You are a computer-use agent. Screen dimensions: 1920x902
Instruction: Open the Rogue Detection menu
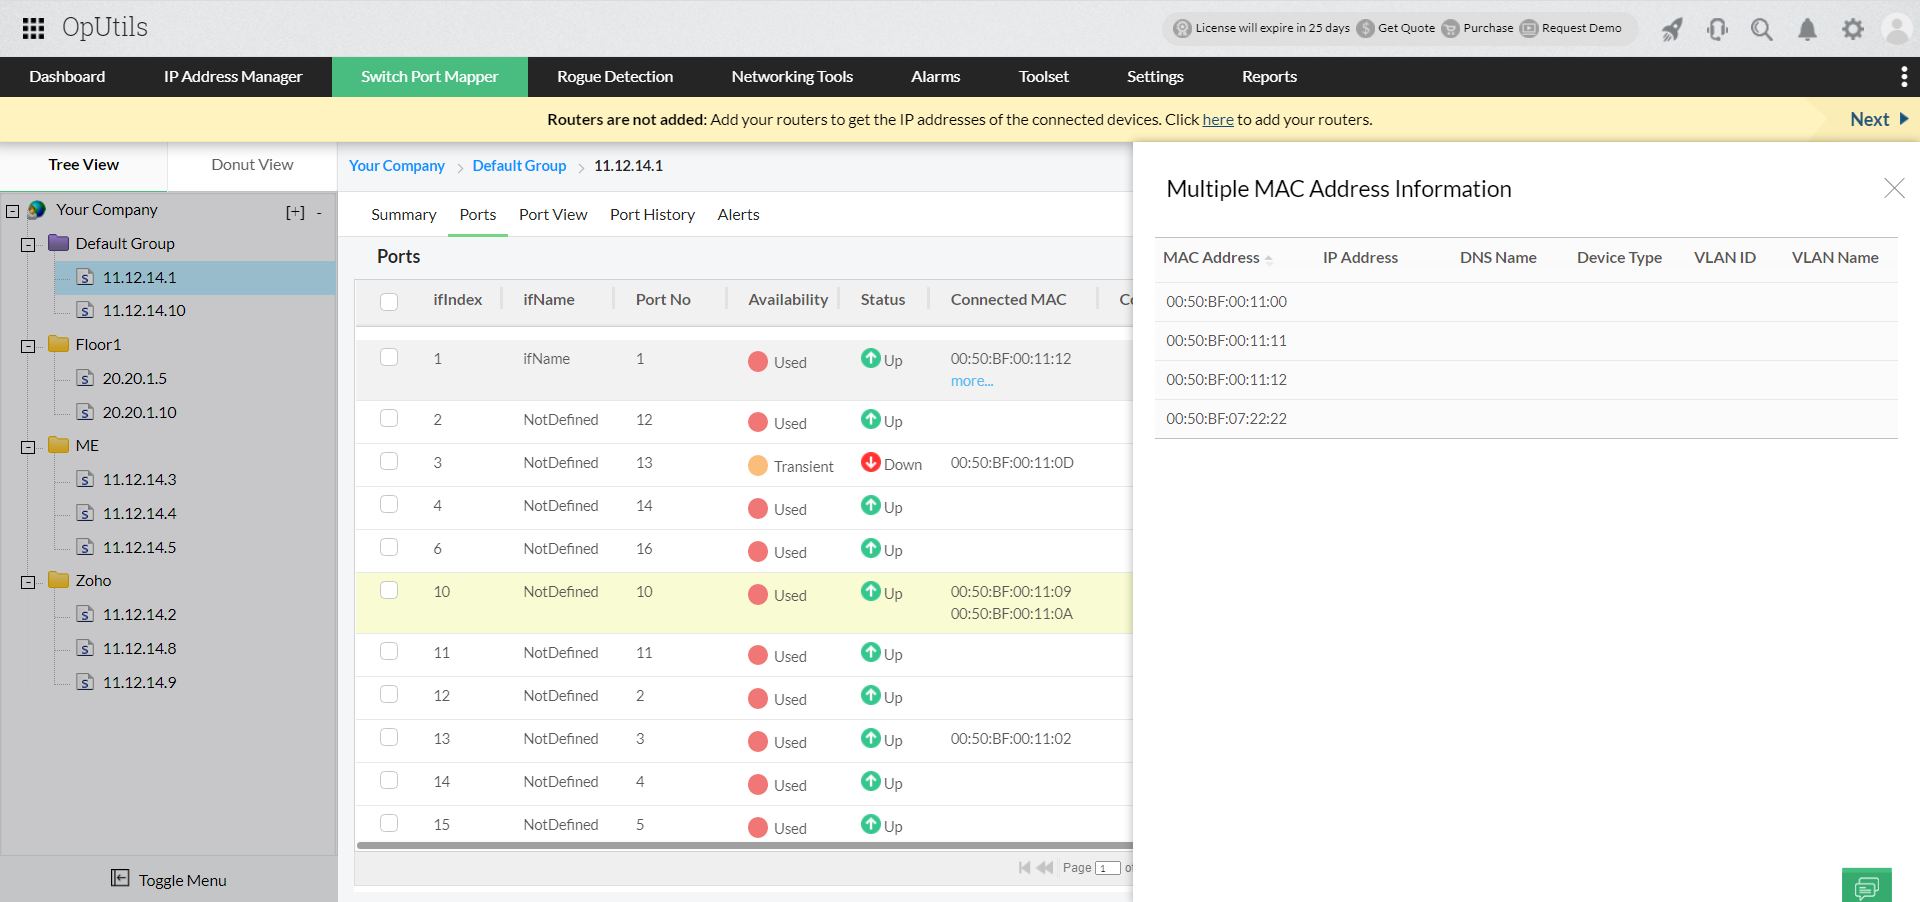[615, 77]
